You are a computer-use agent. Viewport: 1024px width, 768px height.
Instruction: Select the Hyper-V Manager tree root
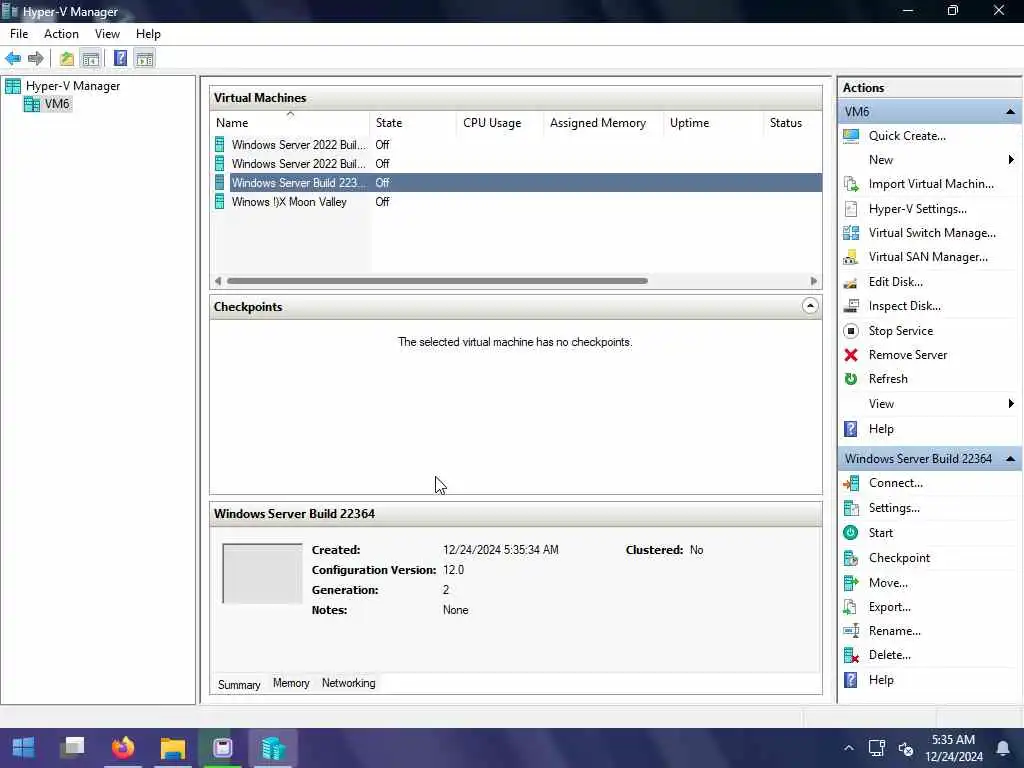pyautogui.click(x=72, y=86)
